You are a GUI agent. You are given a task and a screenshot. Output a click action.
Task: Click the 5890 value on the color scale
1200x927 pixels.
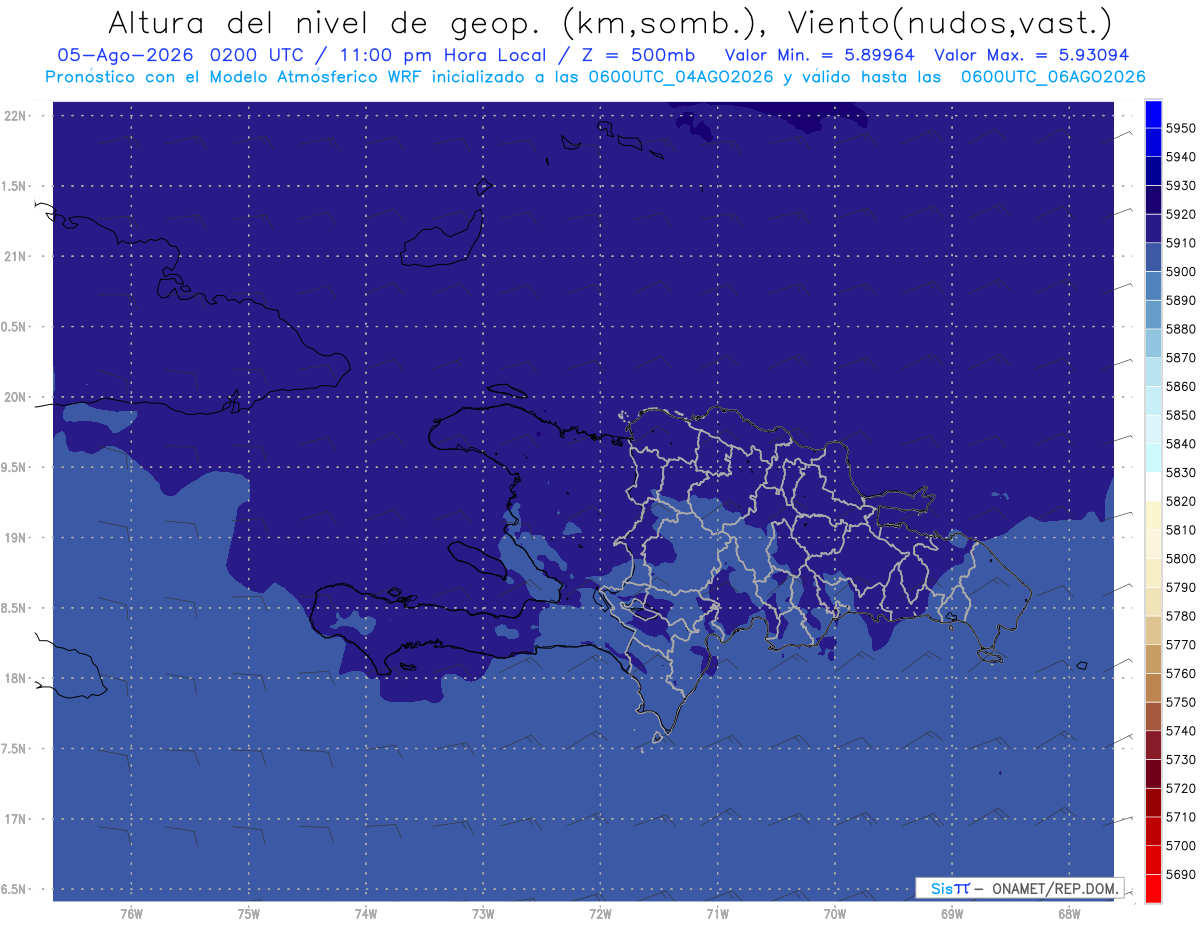pos(1180,301)
